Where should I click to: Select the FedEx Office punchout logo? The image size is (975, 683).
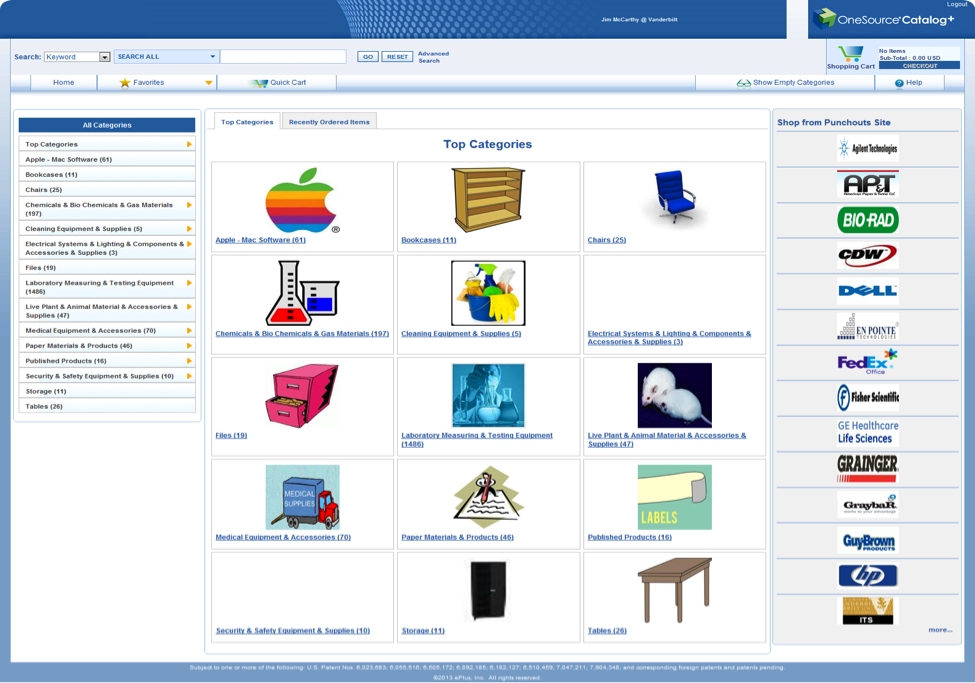coord(867,362)
